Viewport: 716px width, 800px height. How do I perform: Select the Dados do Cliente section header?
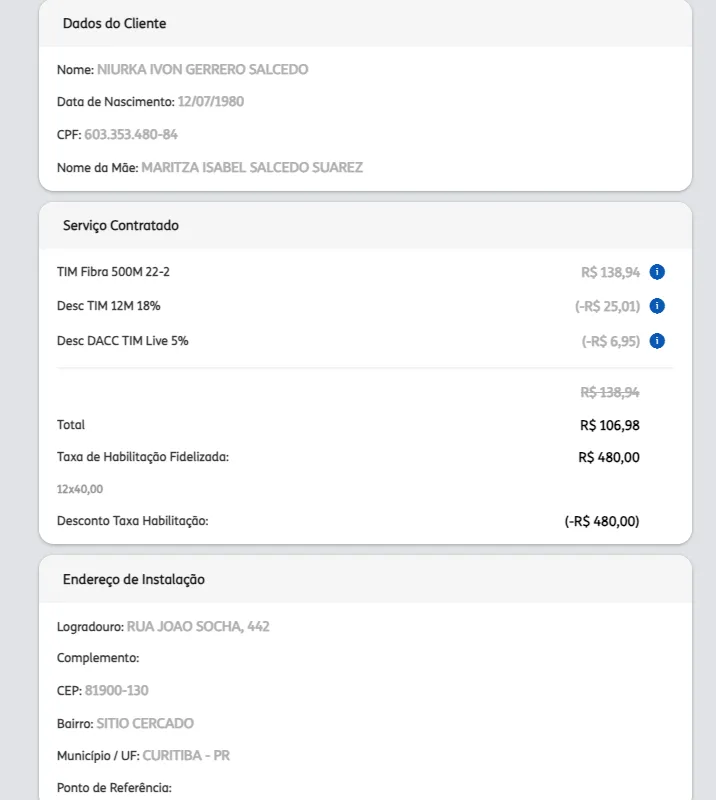point(115,23)
